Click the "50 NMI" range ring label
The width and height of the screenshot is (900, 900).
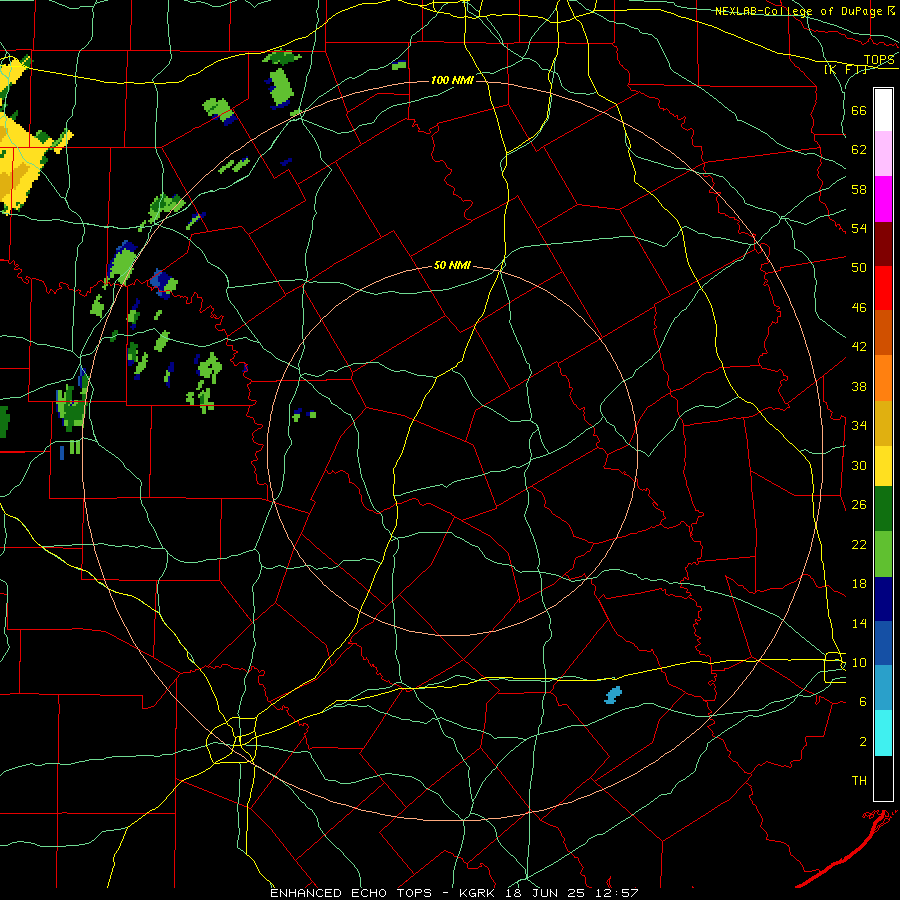[x=452, y=265]
